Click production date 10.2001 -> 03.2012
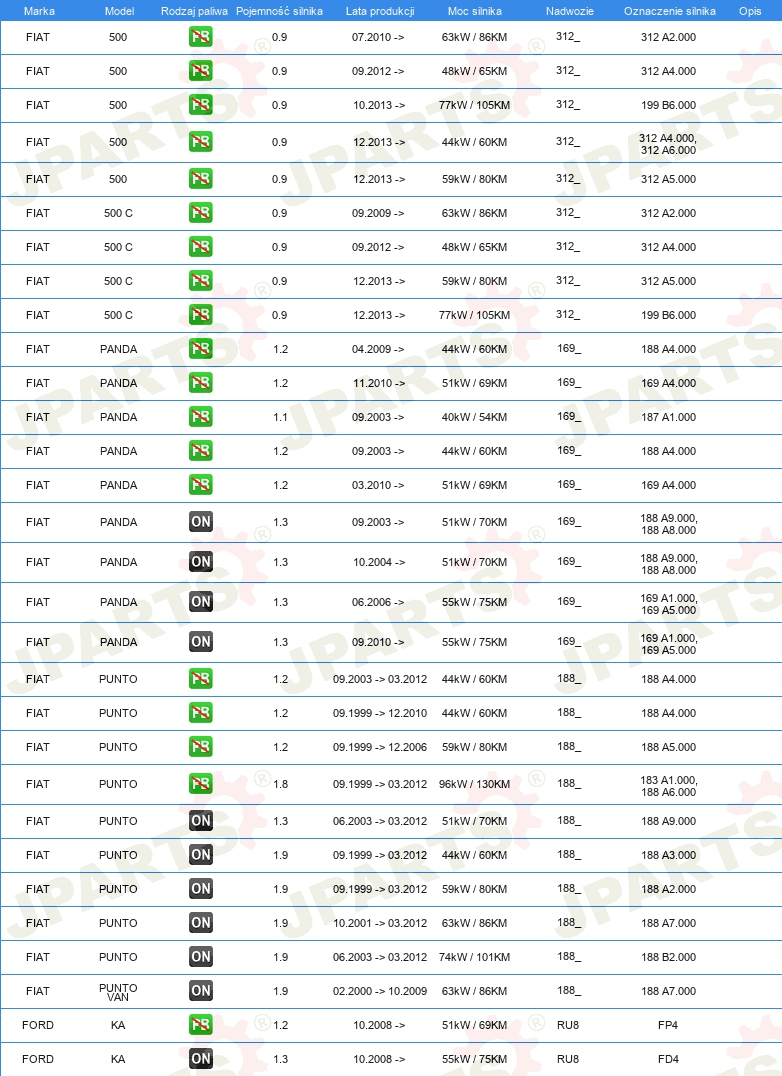The image size is (782, 1076). tap(380, 923)
